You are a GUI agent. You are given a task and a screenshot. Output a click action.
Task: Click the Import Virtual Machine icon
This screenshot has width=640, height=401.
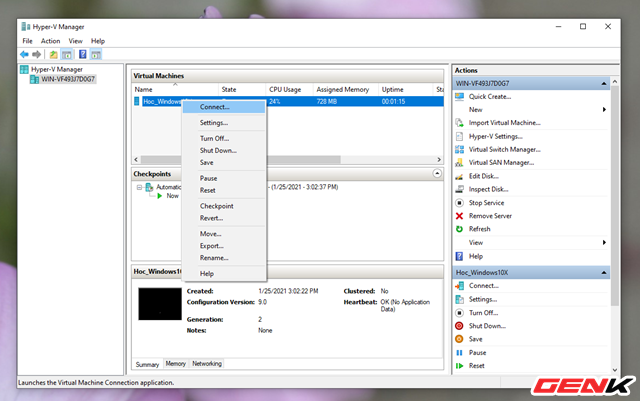460,123
